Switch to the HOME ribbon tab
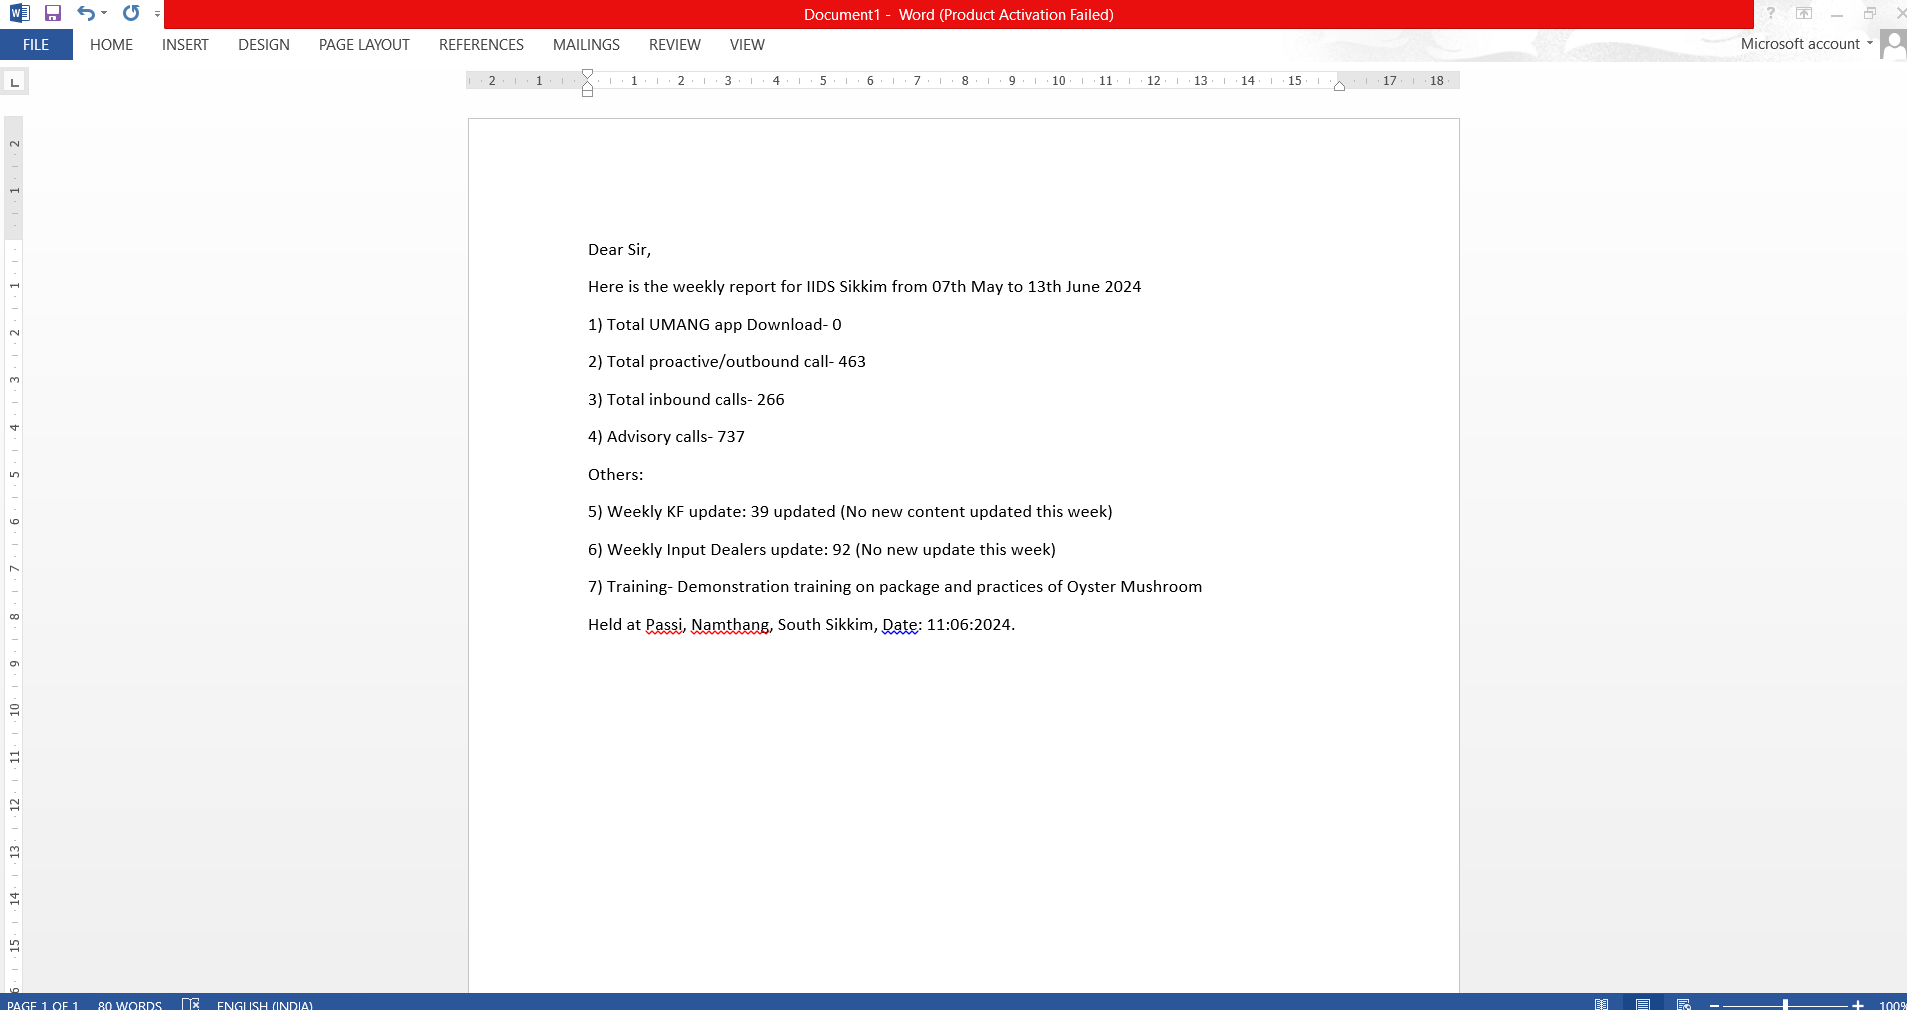 coord(111,45)
